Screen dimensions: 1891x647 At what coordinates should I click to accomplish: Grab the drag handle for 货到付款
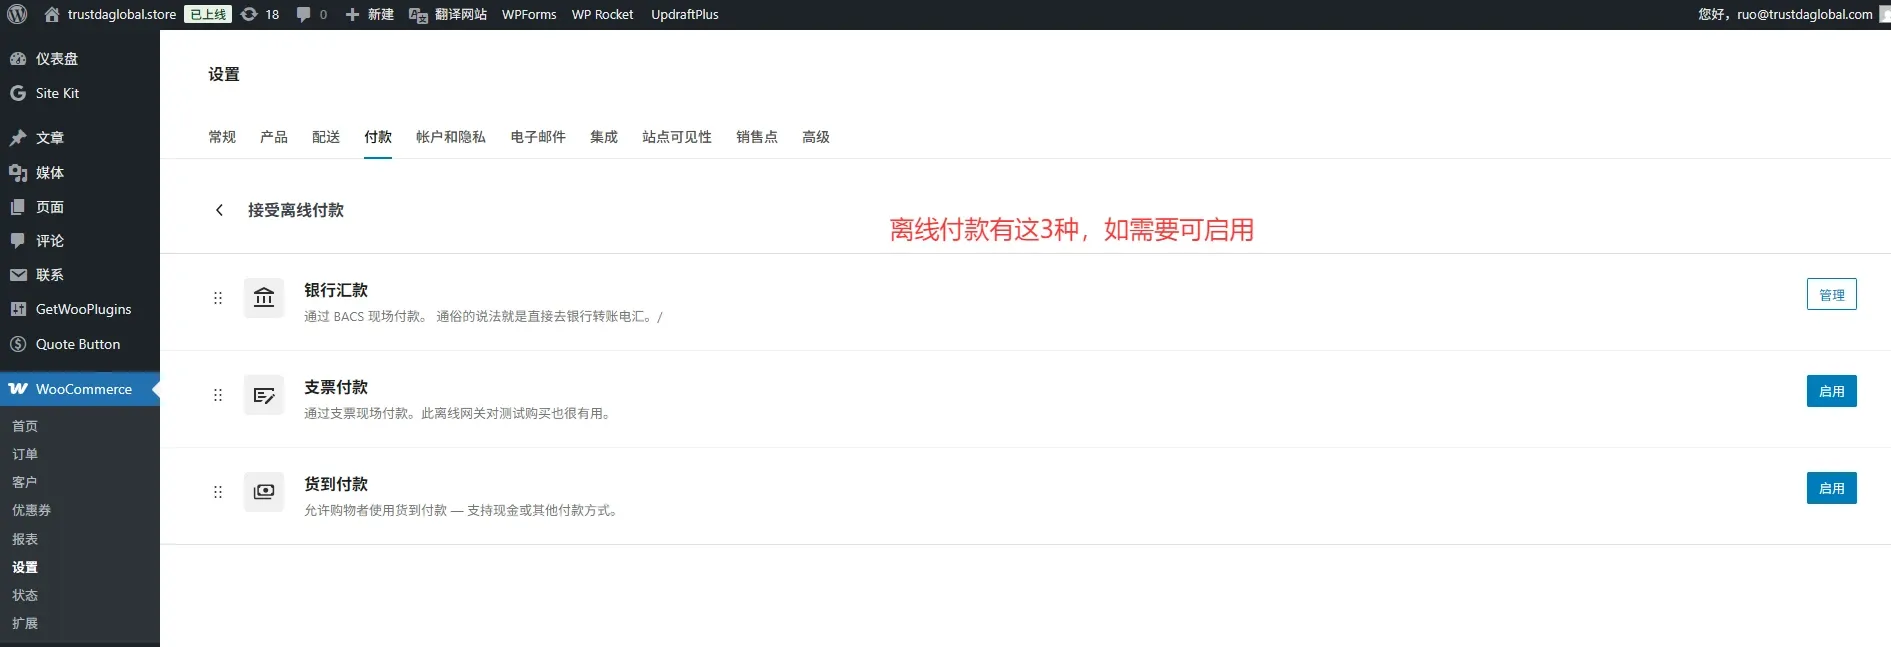(x=218, y=492)
